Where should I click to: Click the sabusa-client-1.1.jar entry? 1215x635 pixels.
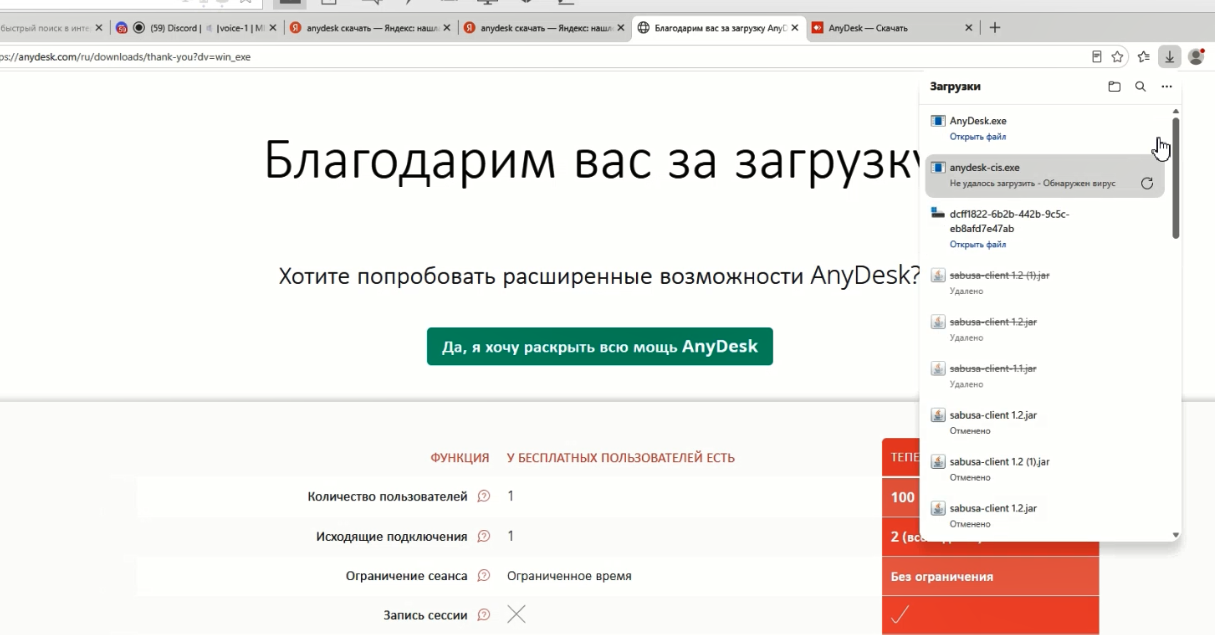(x=1045, y=375)
